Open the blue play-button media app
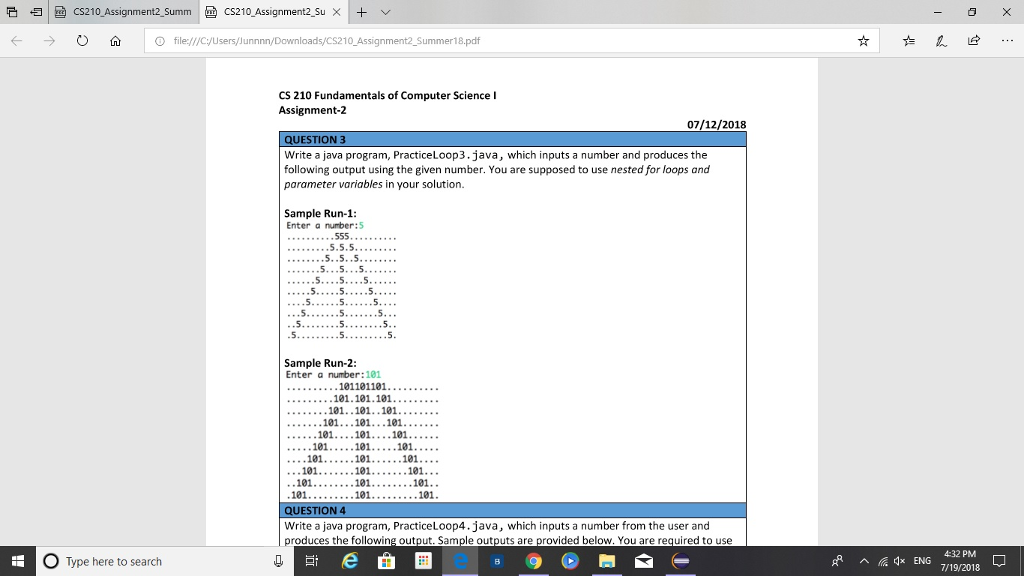The image size is (1024, 576). pos(570,561)
